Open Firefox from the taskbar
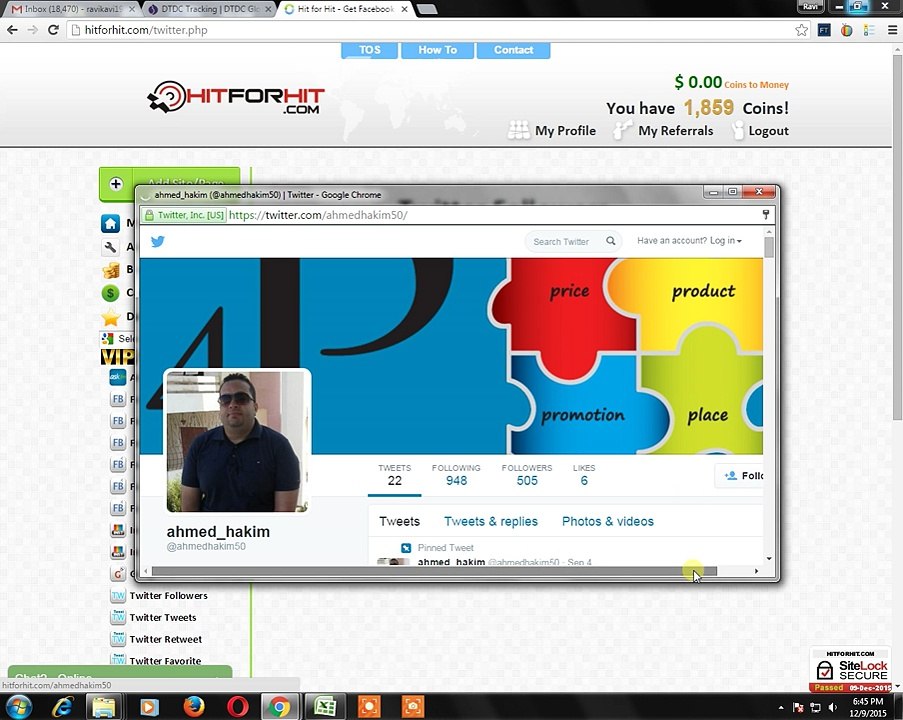The width and height of the screenshot is (903, 720). (x=194, y=707)
